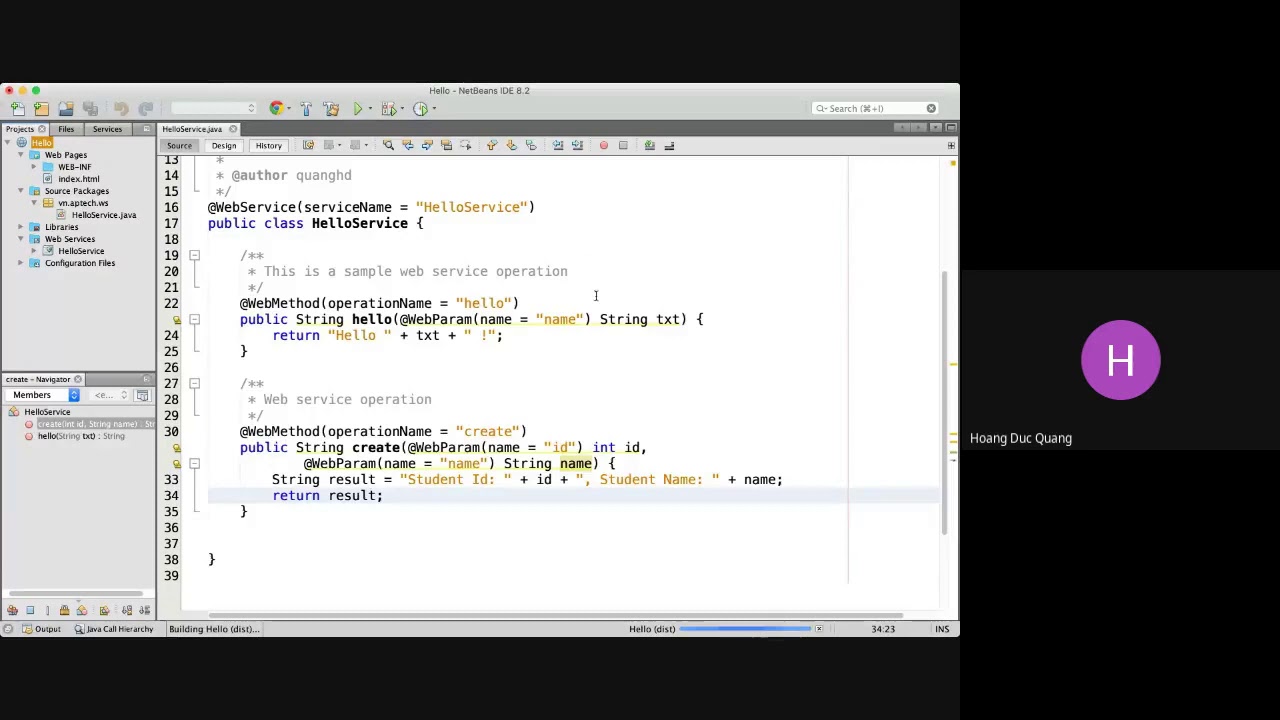Toggle Show Fields filter in the Navigator

[30, 610]
